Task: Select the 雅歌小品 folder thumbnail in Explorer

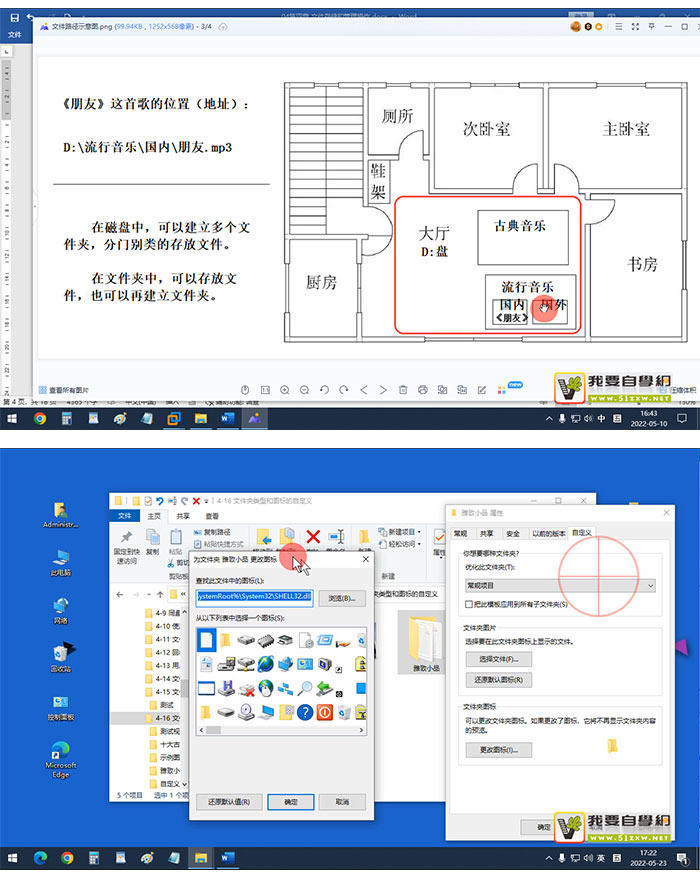Action: pos(425,643)
